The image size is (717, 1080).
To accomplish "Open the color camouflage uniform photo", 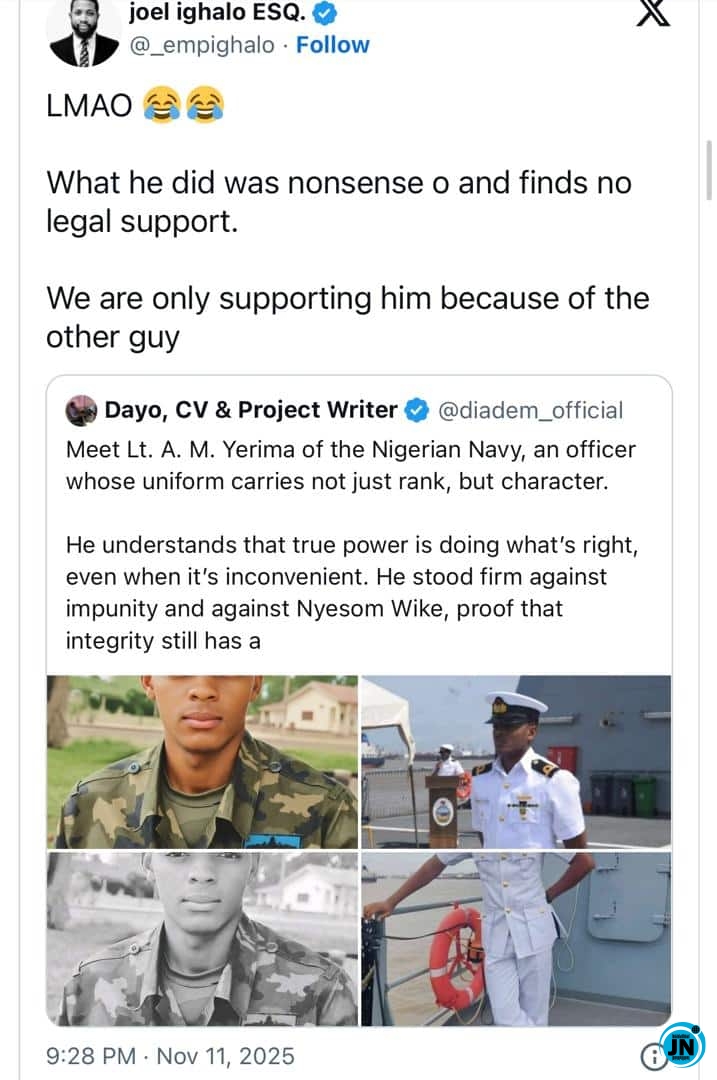I will [202, 761].
